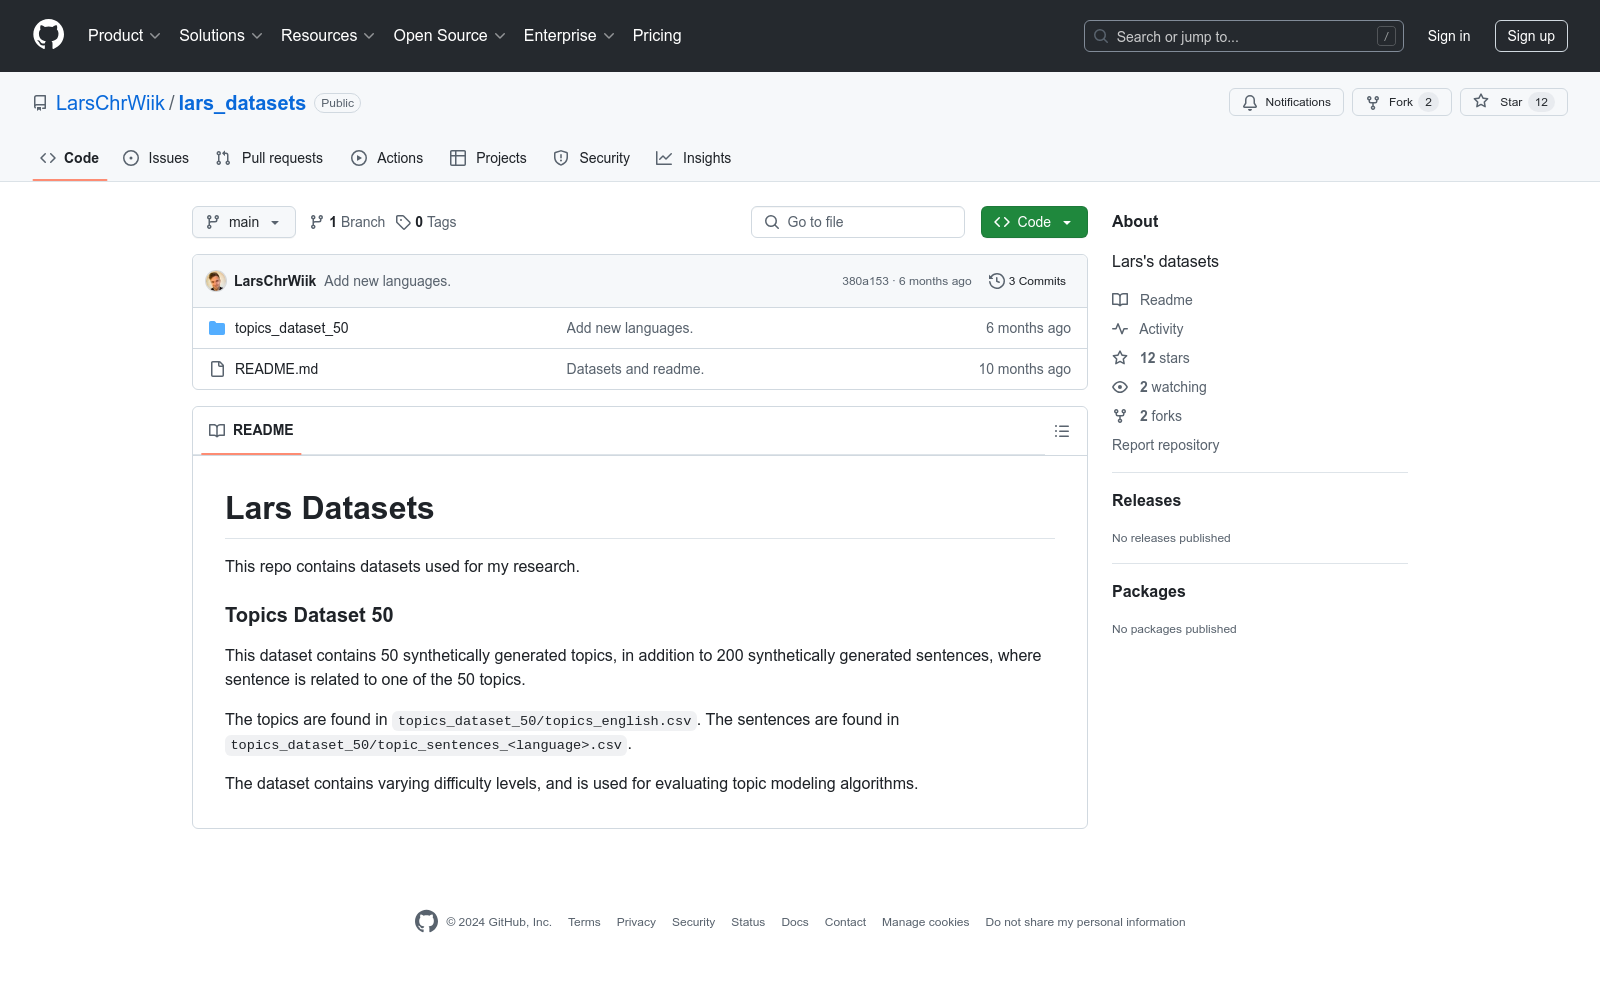Open commit hash 380a153
The width and height of the screenshot is (1600, 1000).
(x=865, y=281)
